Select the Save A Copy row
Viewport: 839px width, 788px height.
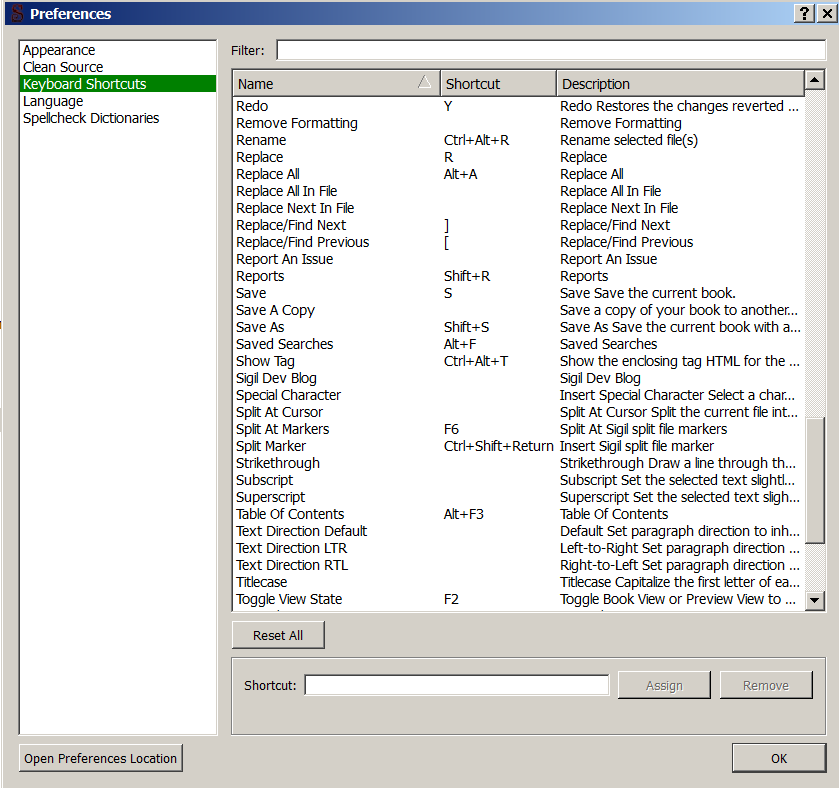(518, 310)
